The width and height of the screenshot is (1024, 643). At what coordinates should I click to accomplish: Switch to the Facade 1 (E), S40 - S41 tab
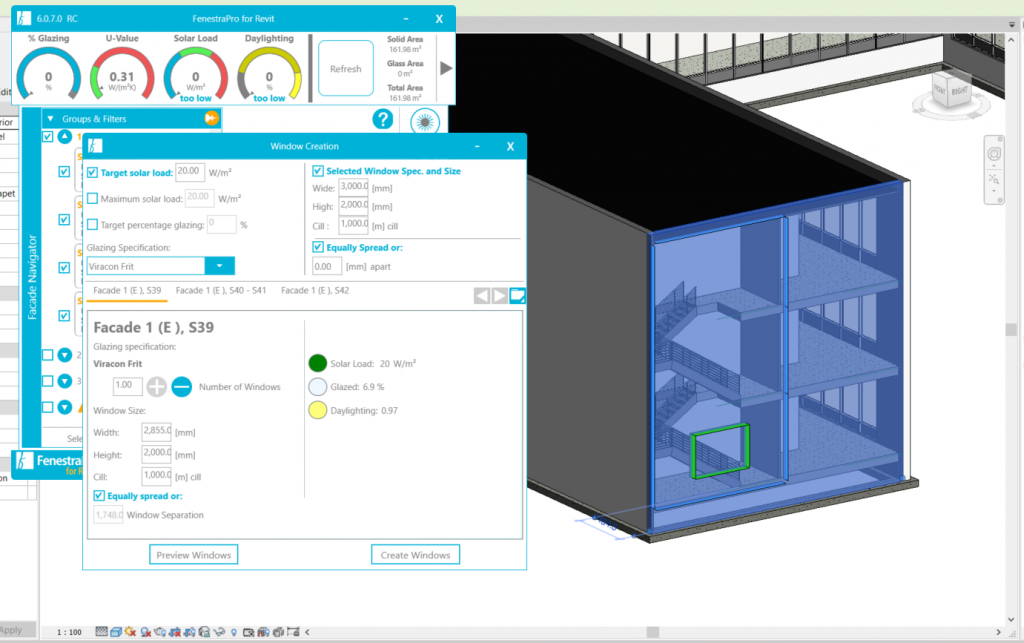point(221,290)
